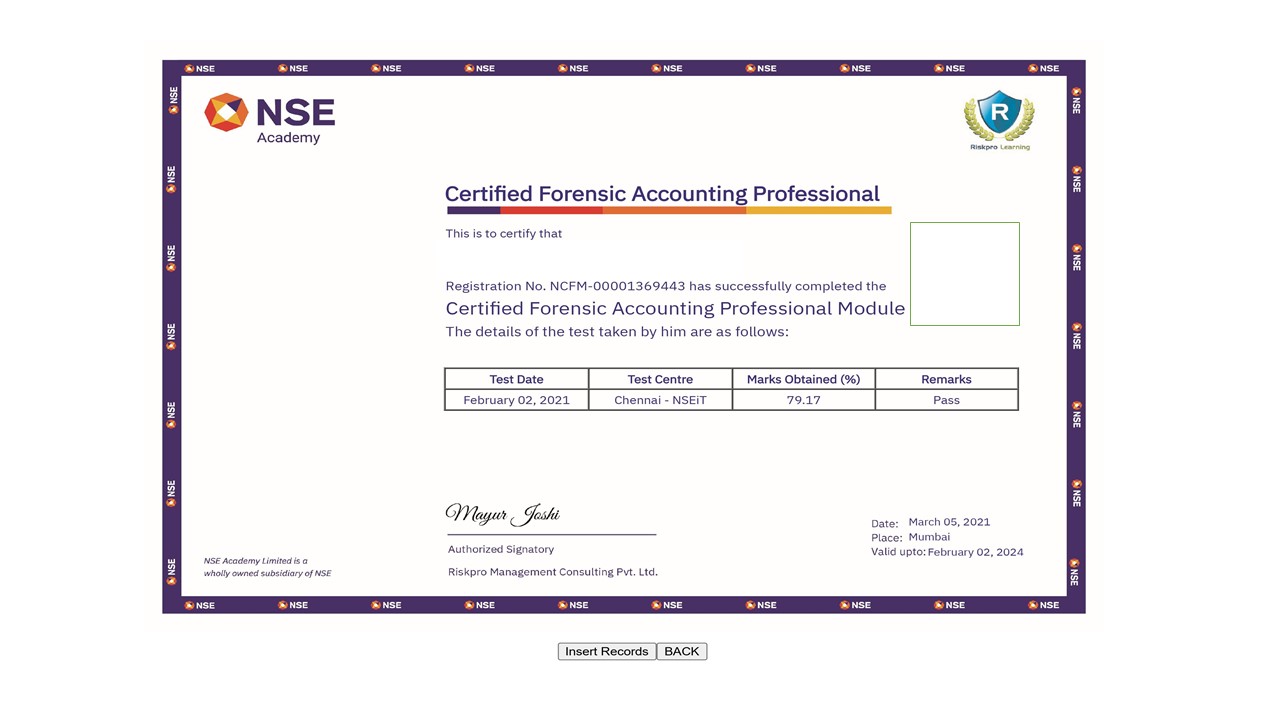This screenshot has width=1280, height=720.
Task: Select the Riskpro Learning shield badge
Action: (x=998, y=115)
